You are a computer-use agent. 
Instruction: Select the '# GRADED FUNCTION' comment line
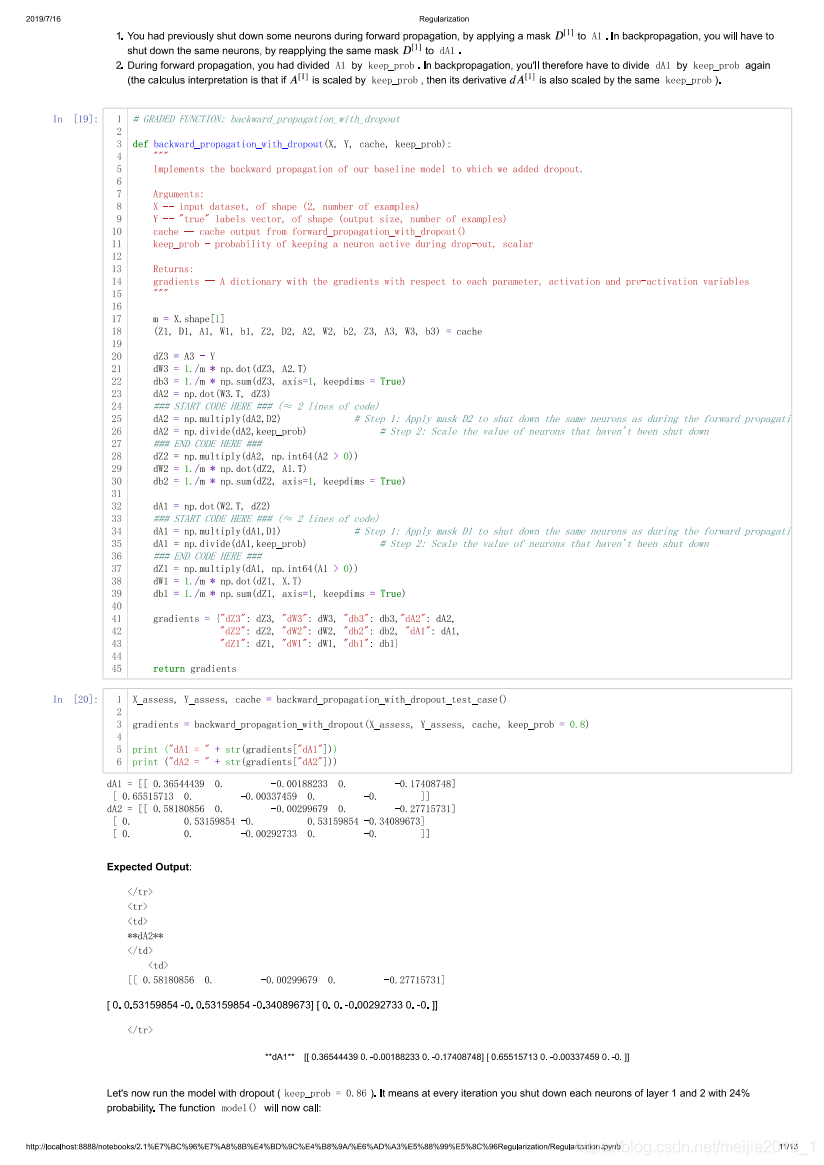pos(266,119)
